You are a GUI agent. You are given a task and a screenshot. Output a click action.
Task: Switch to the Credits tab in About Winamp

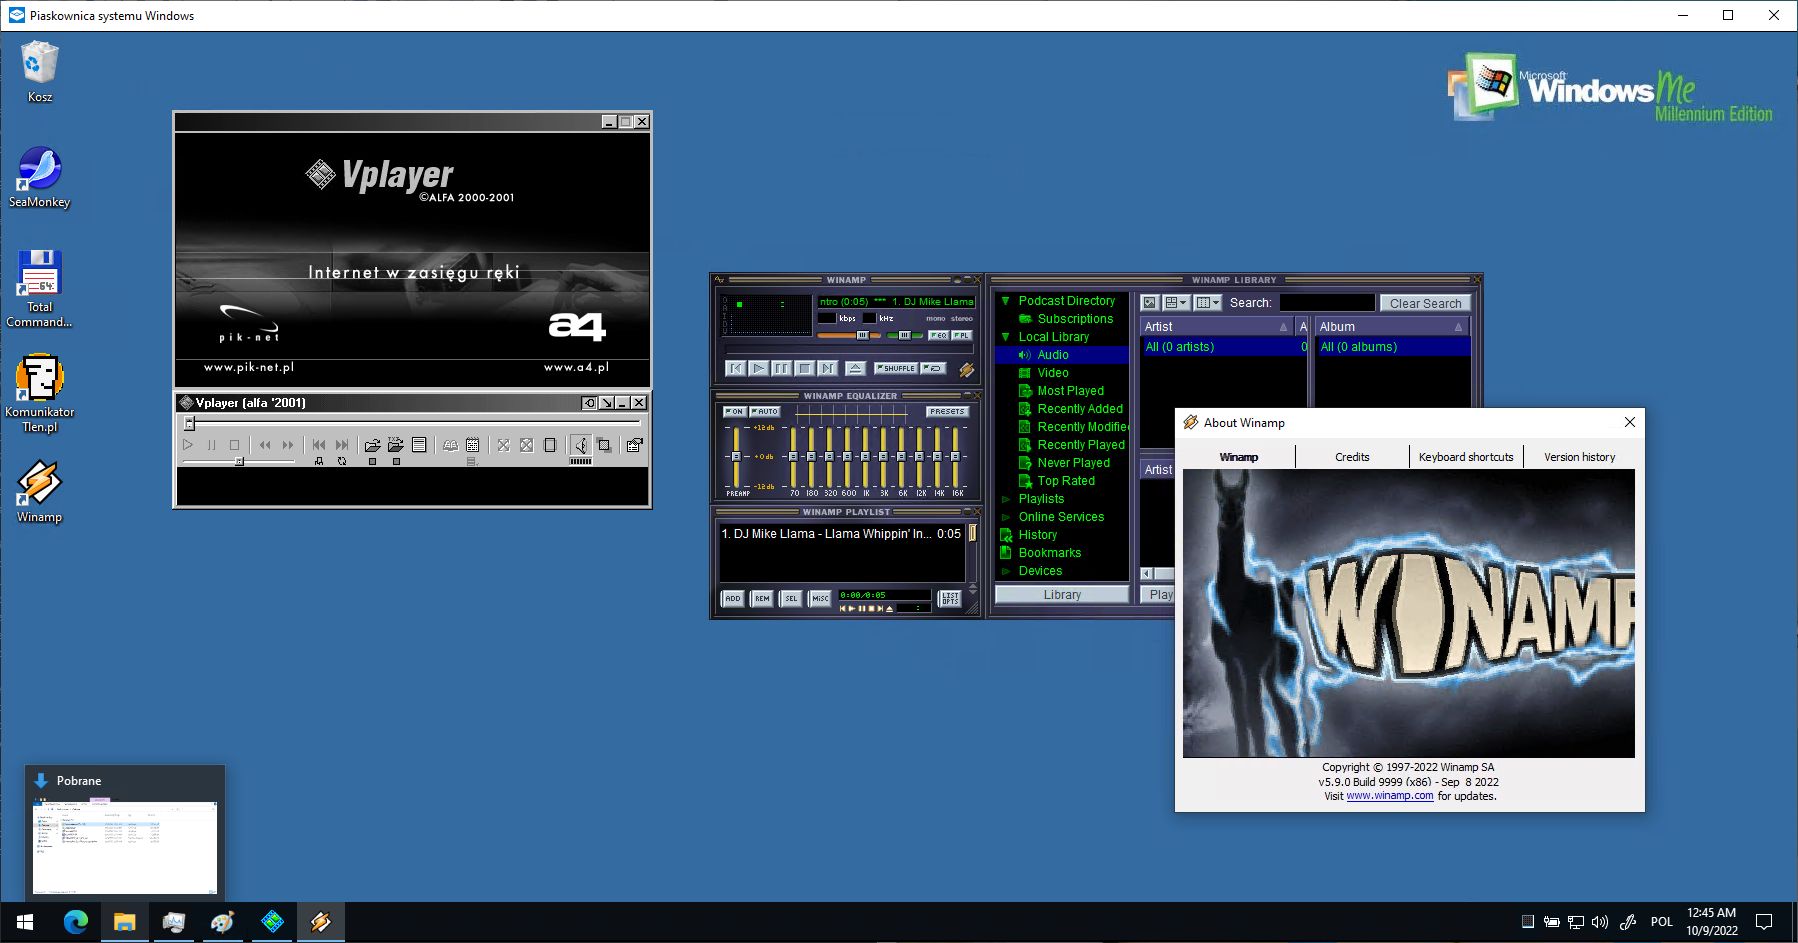pos(1351,456)
